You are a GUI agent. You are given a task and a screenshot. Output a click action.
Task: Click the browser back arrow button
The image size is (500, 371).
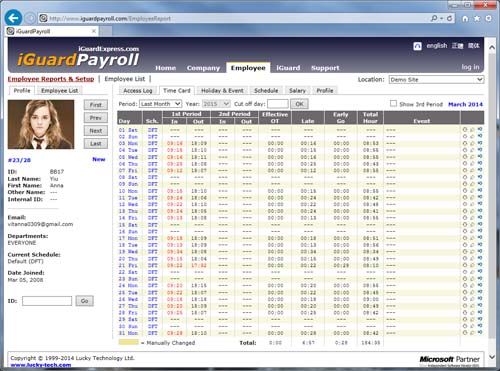tap(13, 18)
